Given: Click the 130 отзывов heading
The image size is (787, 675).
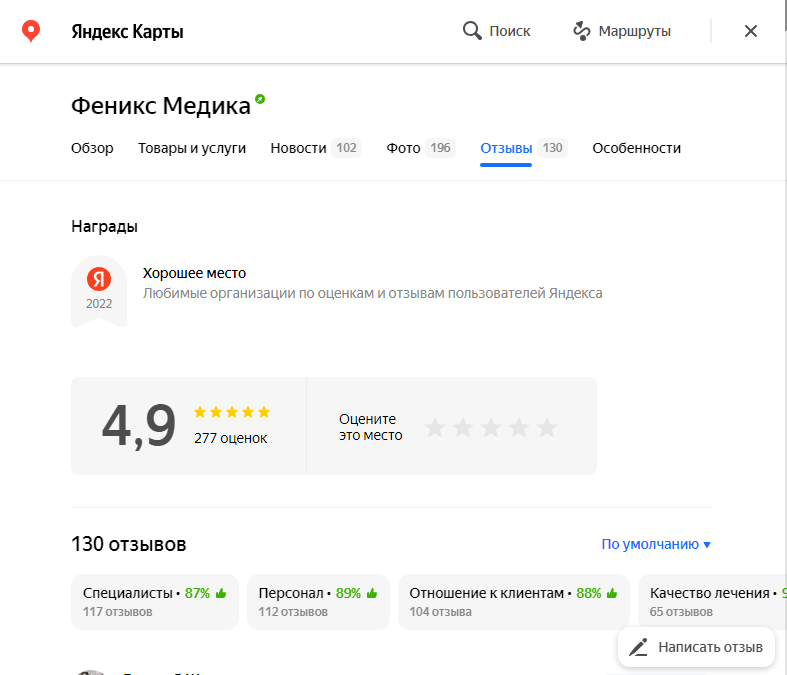Looking at the screenshot, I should [129, 544].
